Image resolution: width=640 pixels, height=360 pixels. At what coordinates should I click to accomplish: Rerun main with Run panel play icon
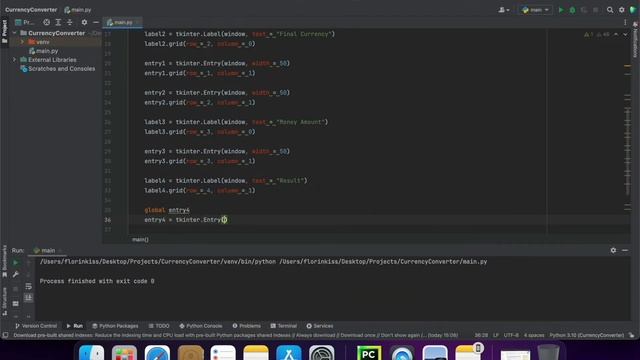[16, 262]
